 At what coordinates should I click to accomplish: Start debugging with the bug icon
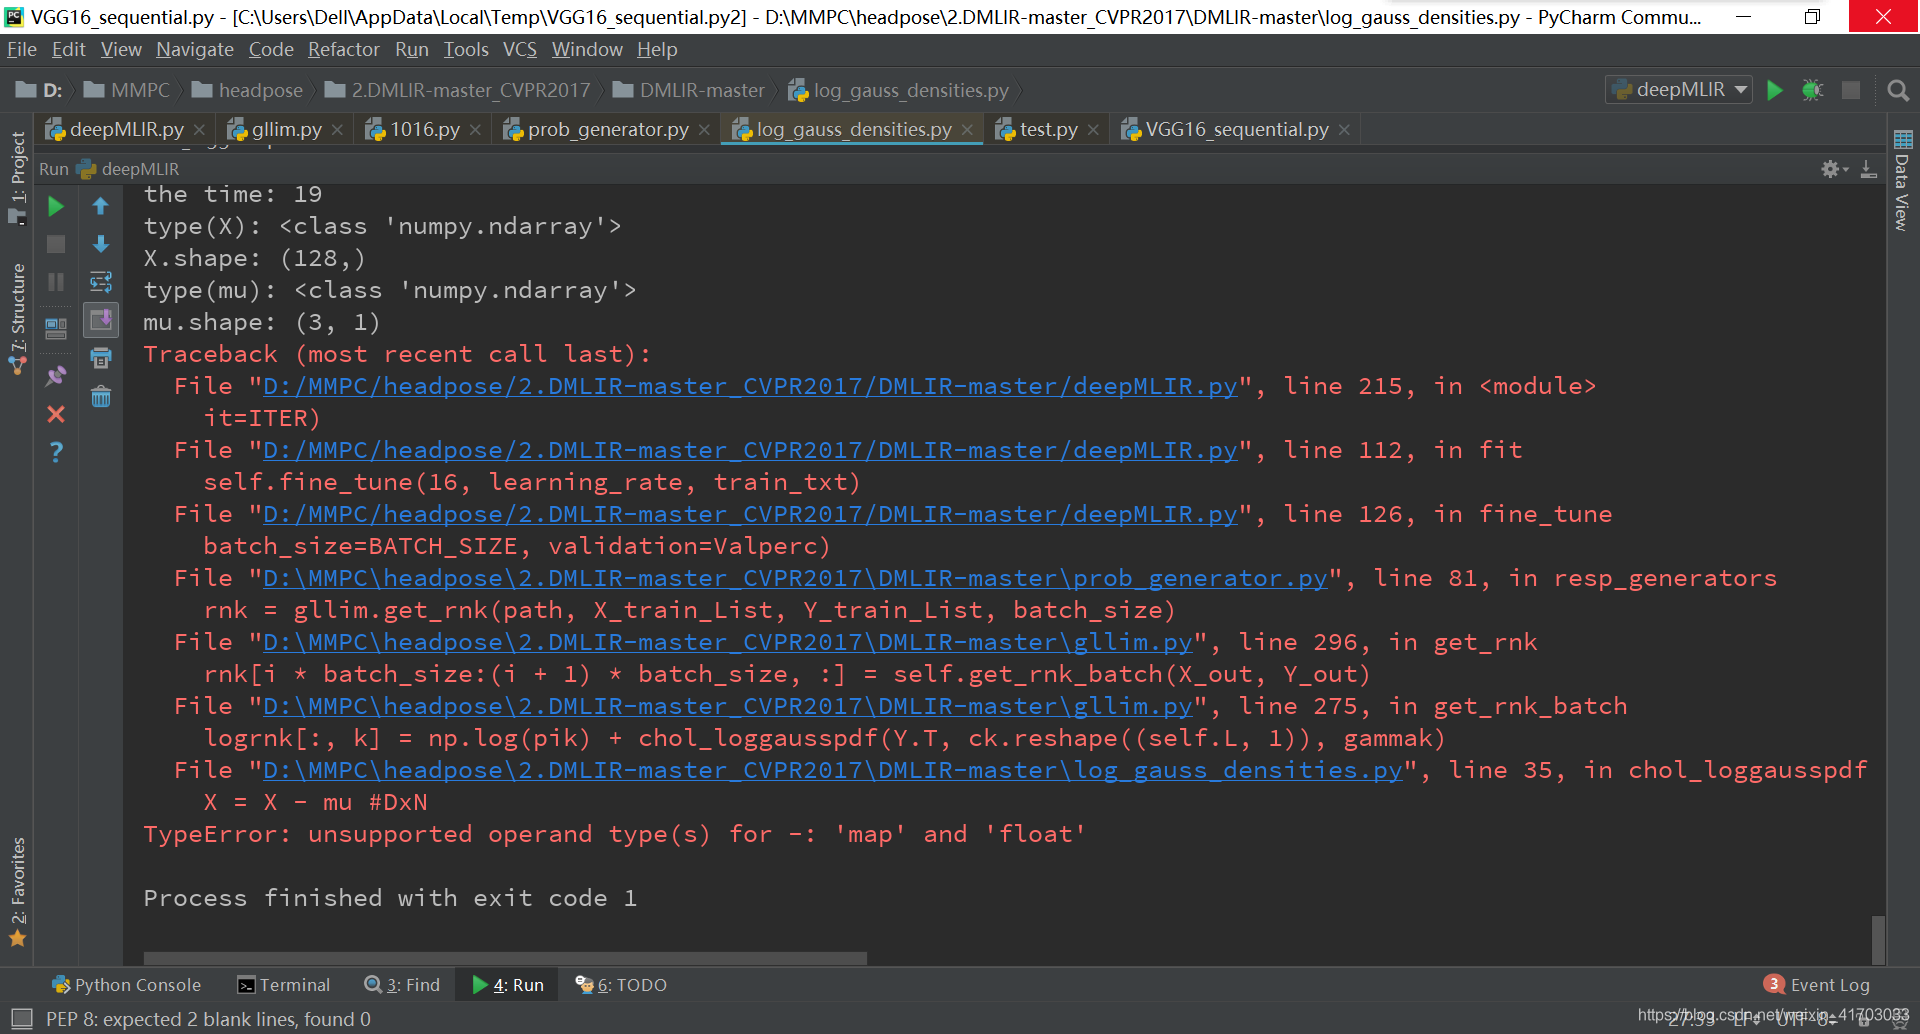pyautogui.click(x=1813, y=90)
